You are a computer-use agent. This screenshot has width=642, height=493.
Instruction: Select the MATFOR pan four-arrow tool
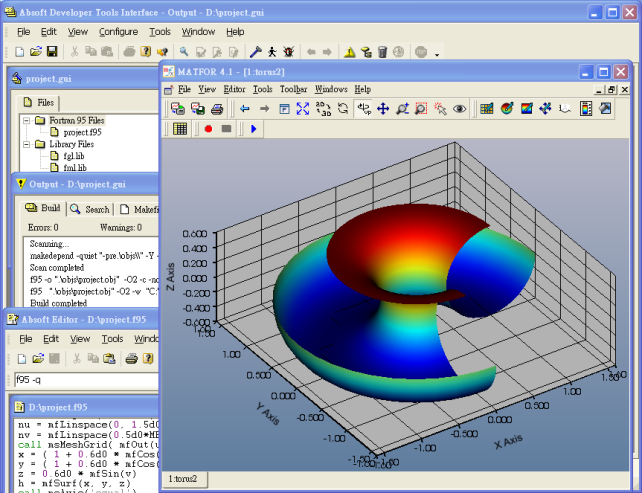click(383, 109)
